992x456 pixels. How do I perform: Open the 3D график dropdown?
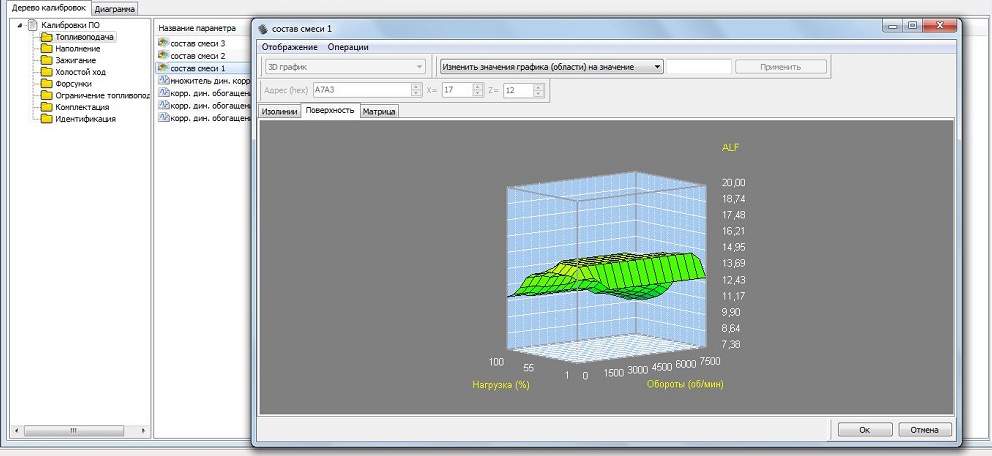click(x=345, y=67)
